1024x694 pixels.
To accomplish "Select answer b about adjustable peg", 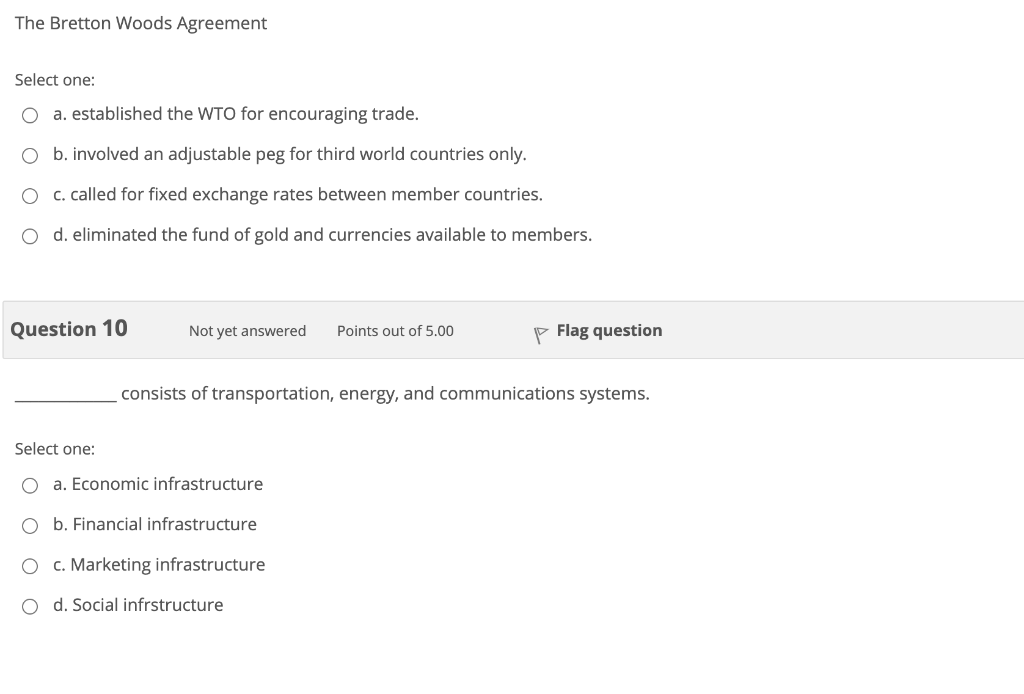I will click(x=30, y=154).
